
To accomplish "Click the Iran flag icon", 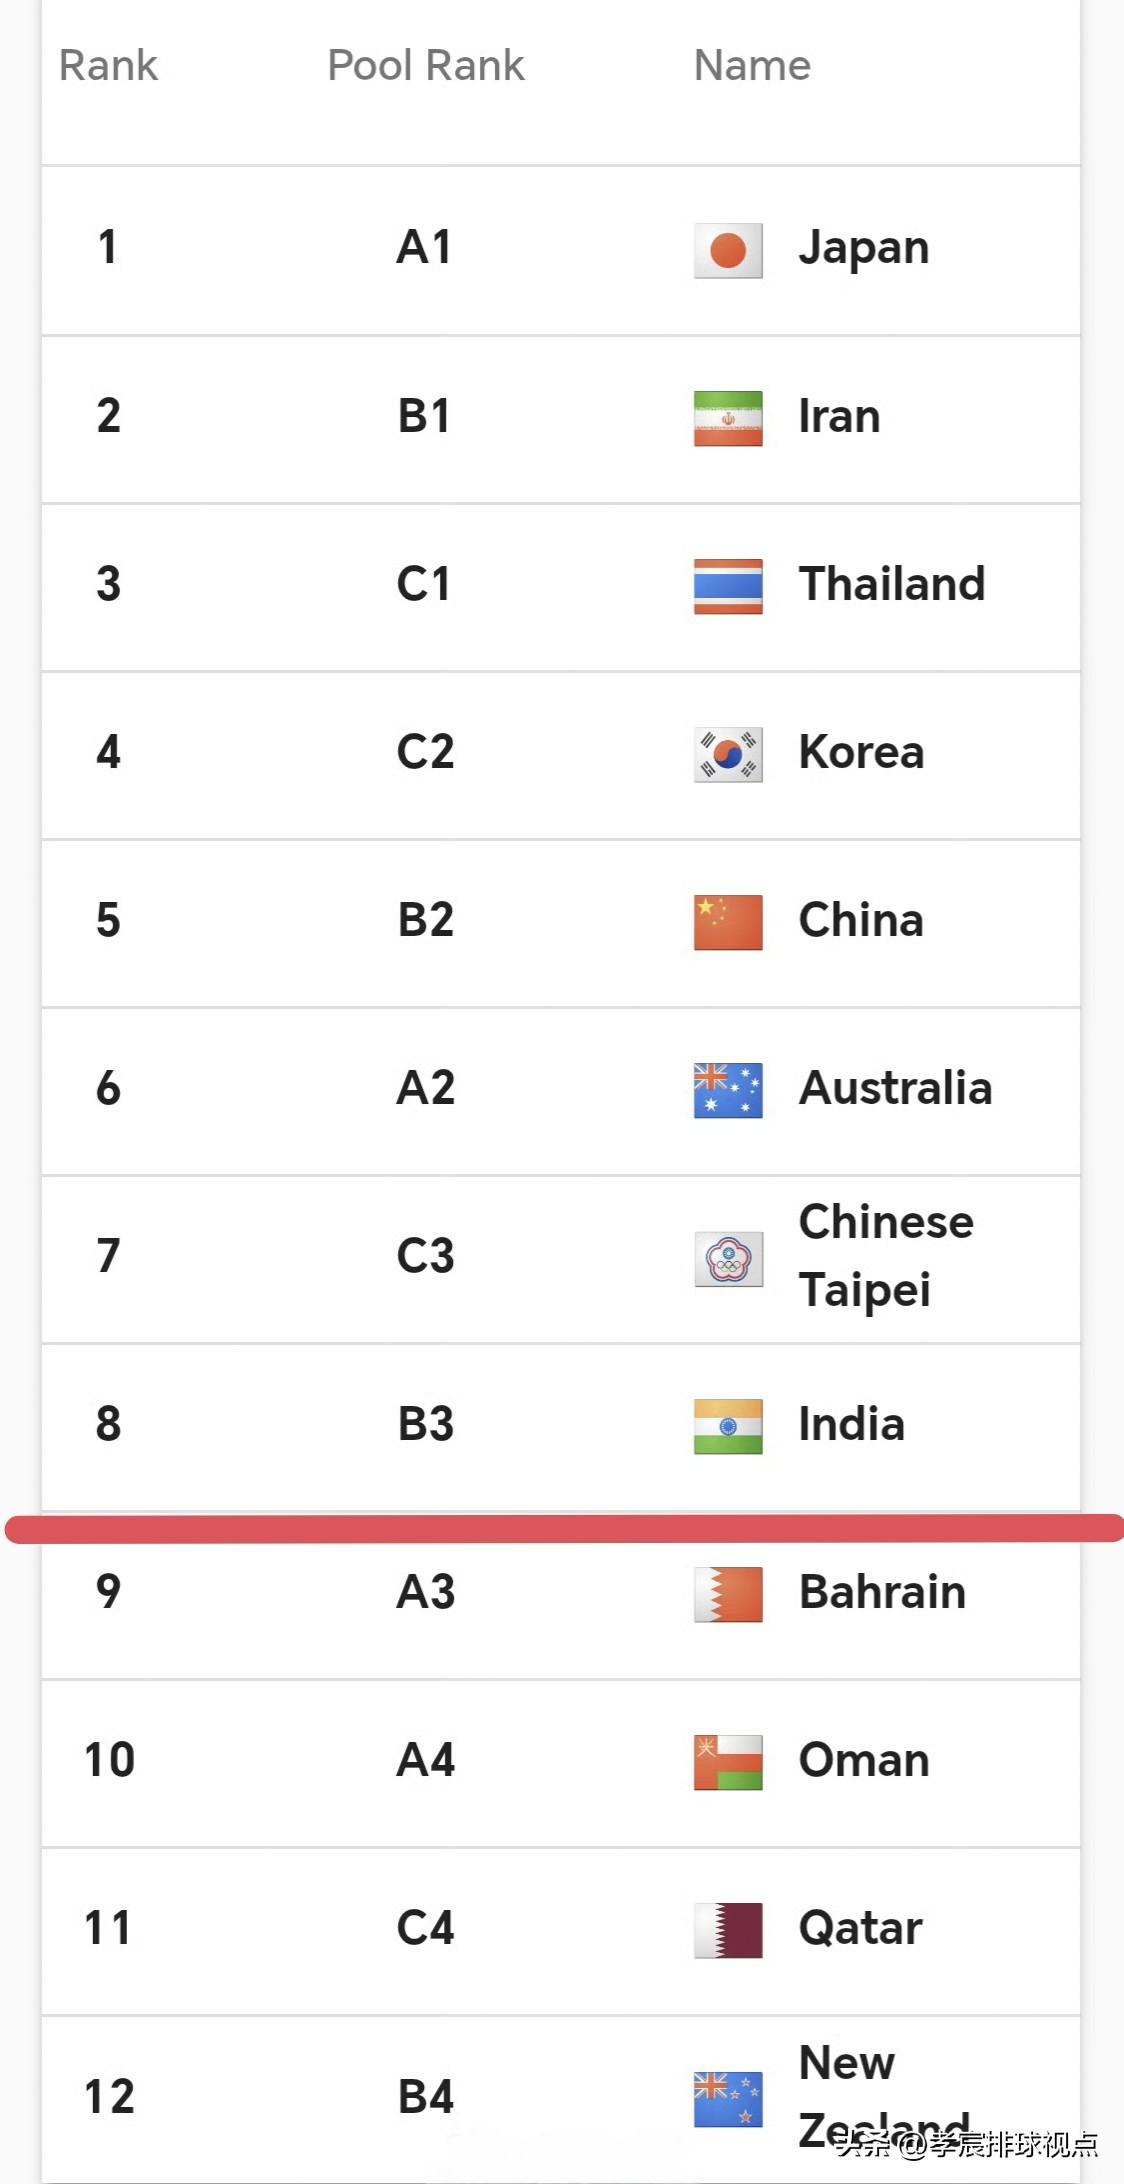I will [x=728, y=418].
